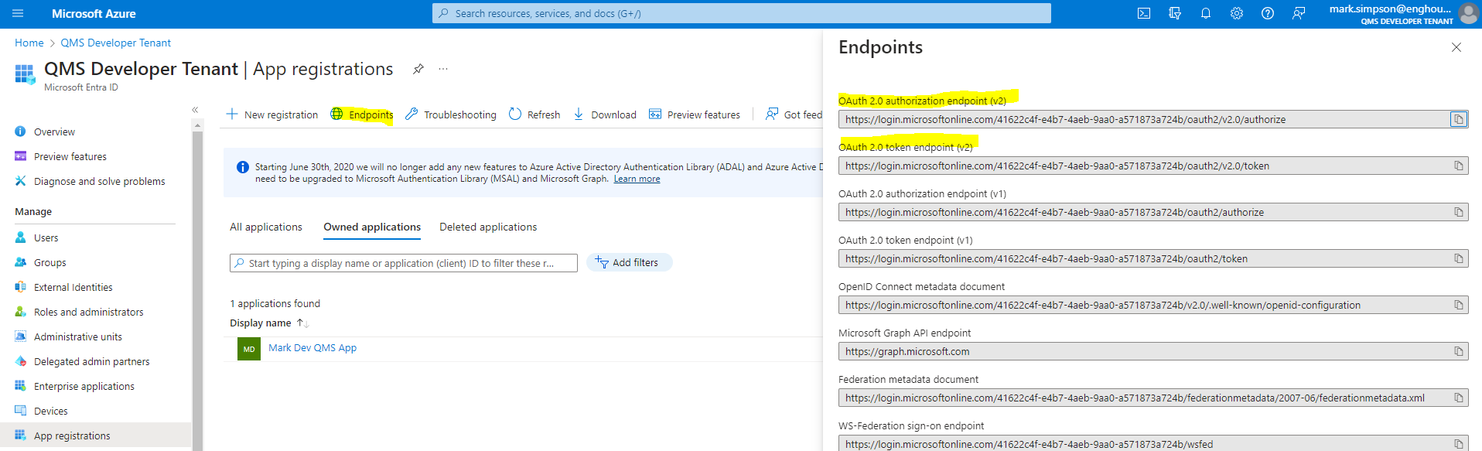1482x451 pixels.
Task: Open Overview in the sidebar
Action: pyautogui.click(x=54, y=132)
